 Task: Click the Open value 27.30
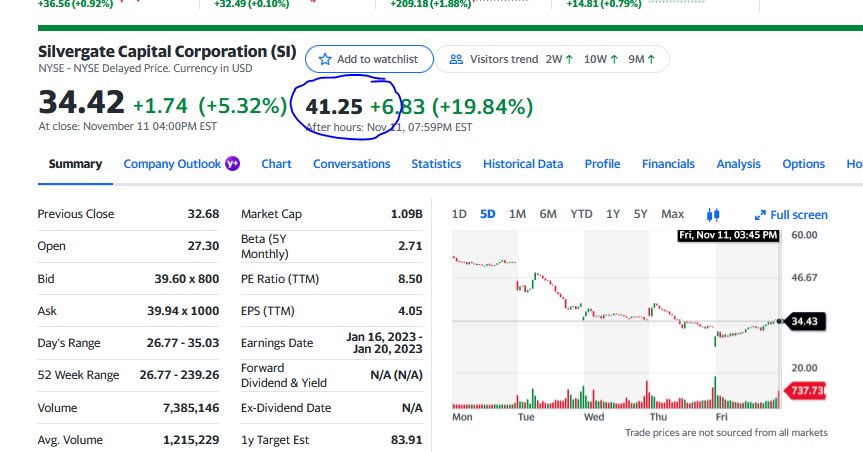(x=203, y=246)
